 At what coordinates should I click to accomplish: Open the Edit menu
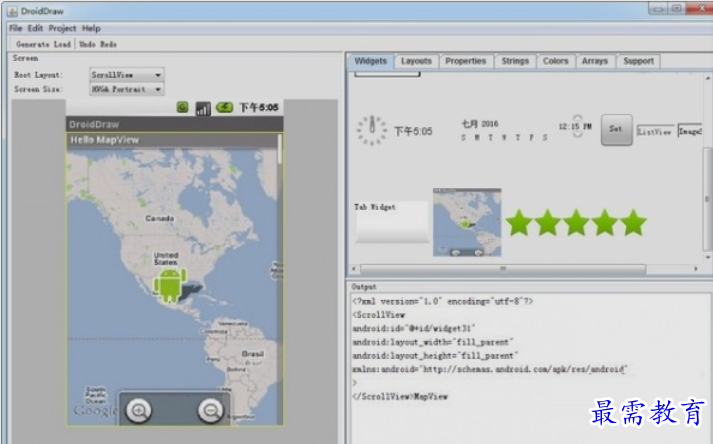click(x=35, y=28)
